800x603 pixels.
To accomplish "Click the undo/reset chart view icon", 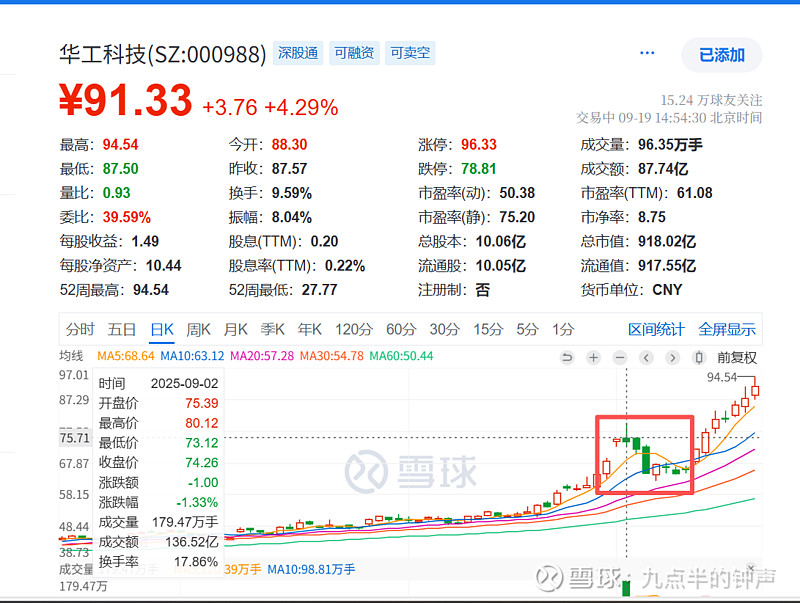I will point(568,356).
